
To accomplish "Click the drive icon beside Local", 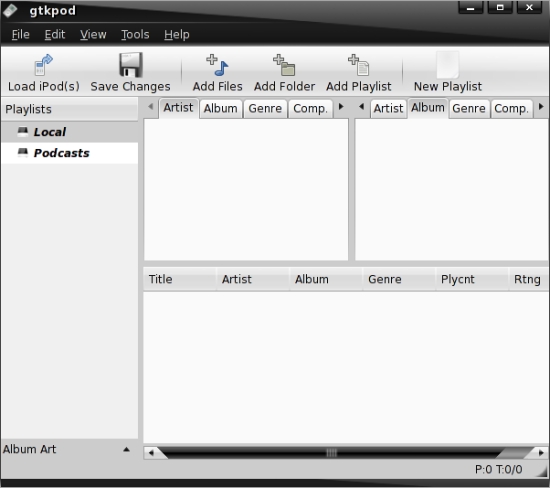I will tap(23, 132).
